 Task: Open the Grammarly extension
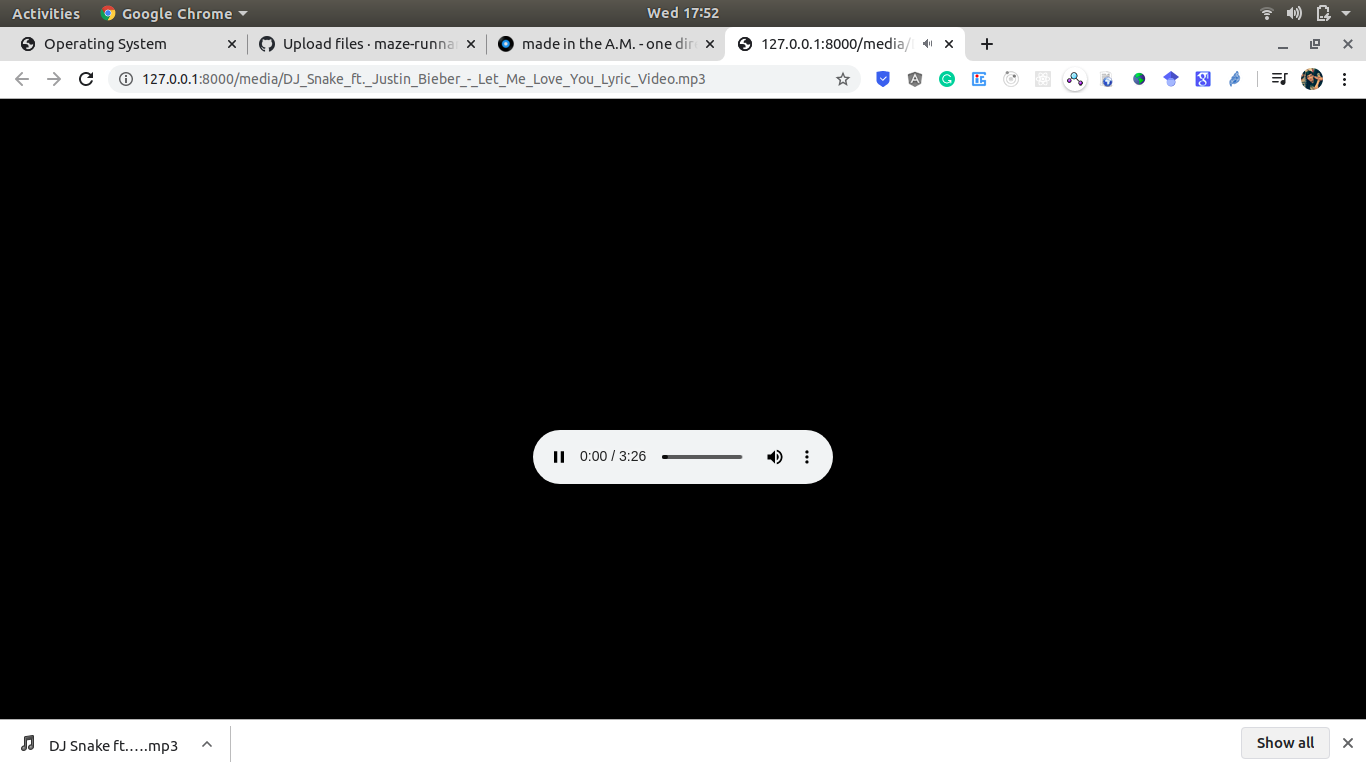pyautogui.click(x=947, y=79)
